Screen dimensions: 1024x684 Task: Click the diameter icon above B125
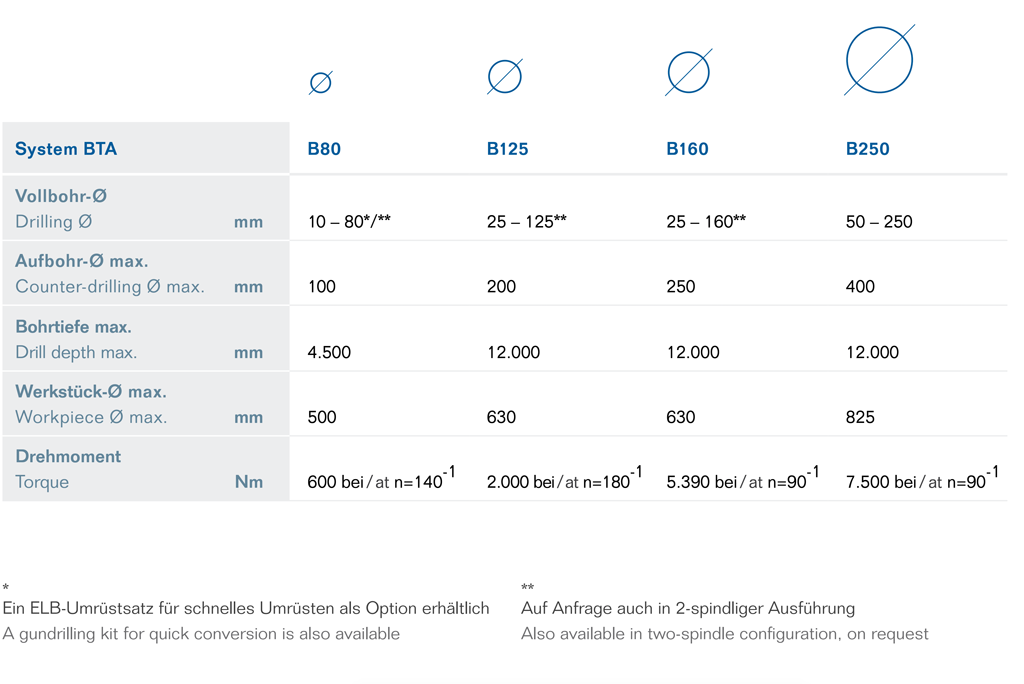click(505, 76)
